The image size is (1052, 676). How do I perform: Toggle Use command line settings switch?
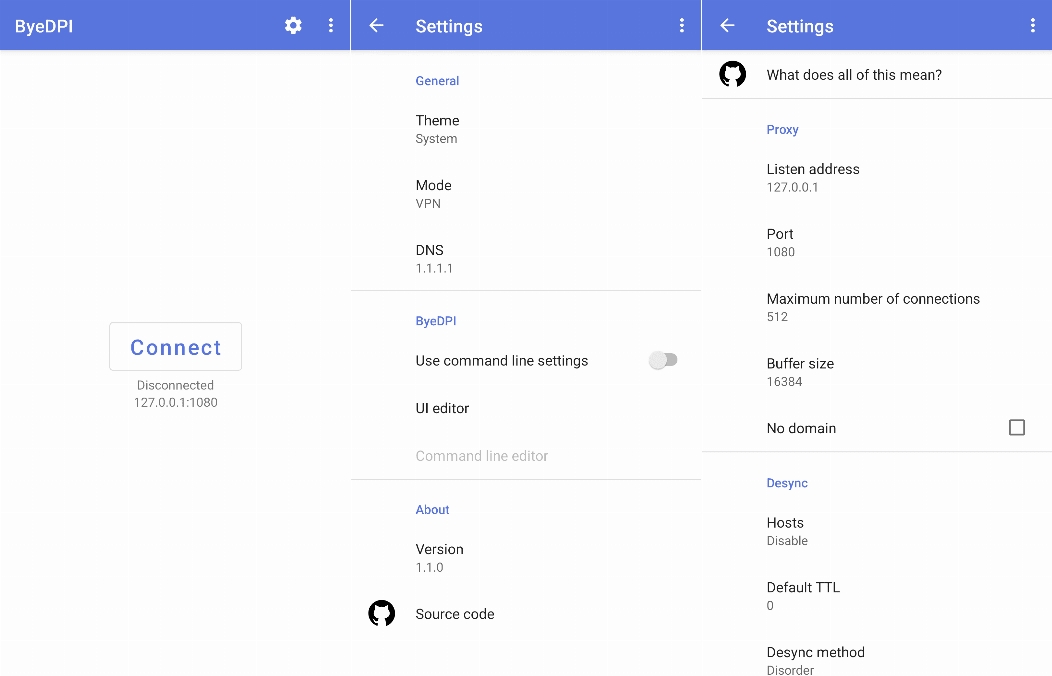click(x=663, y=360)
